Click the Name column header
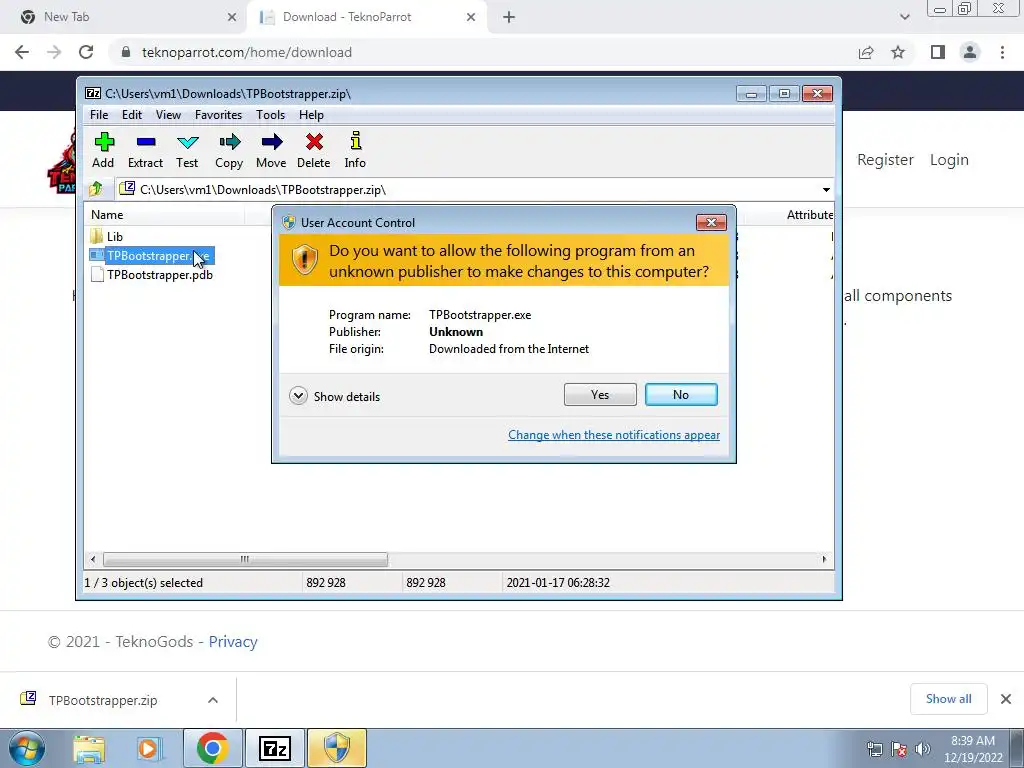The height and width of the screenshot is (768, 1024). [x=165, y=215]
